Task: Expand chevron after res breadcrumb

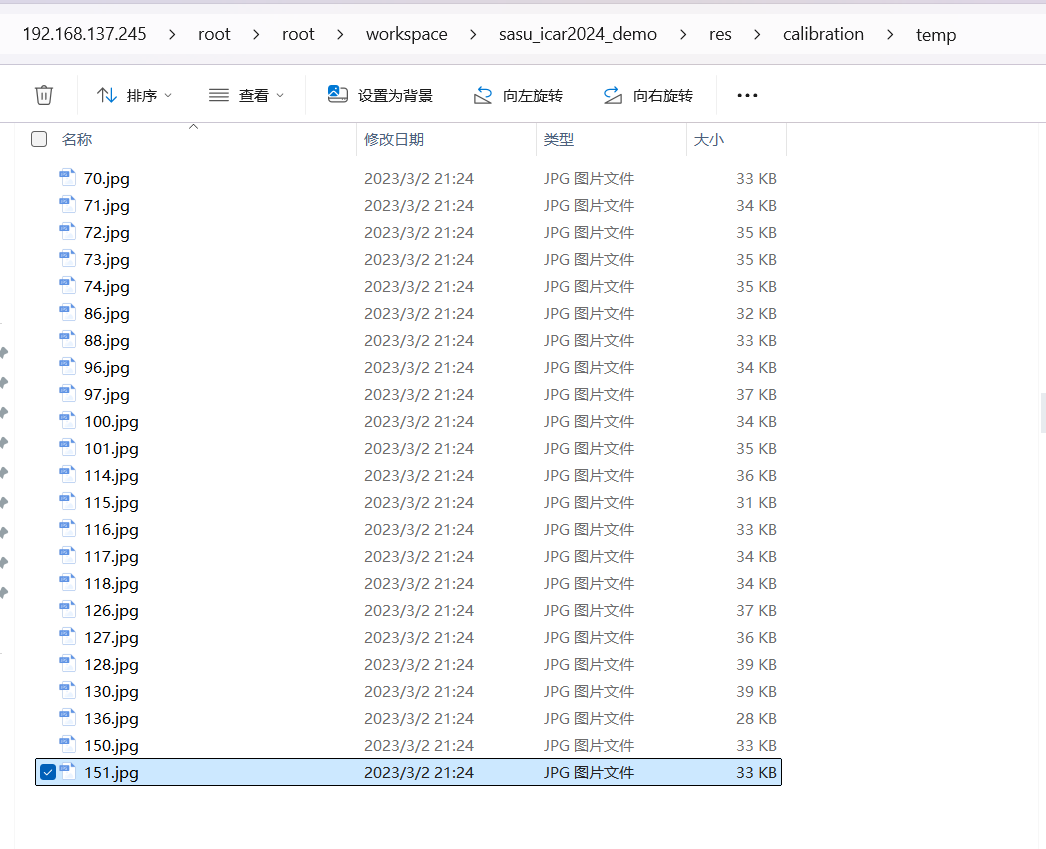Action: (x=756, y=35)
